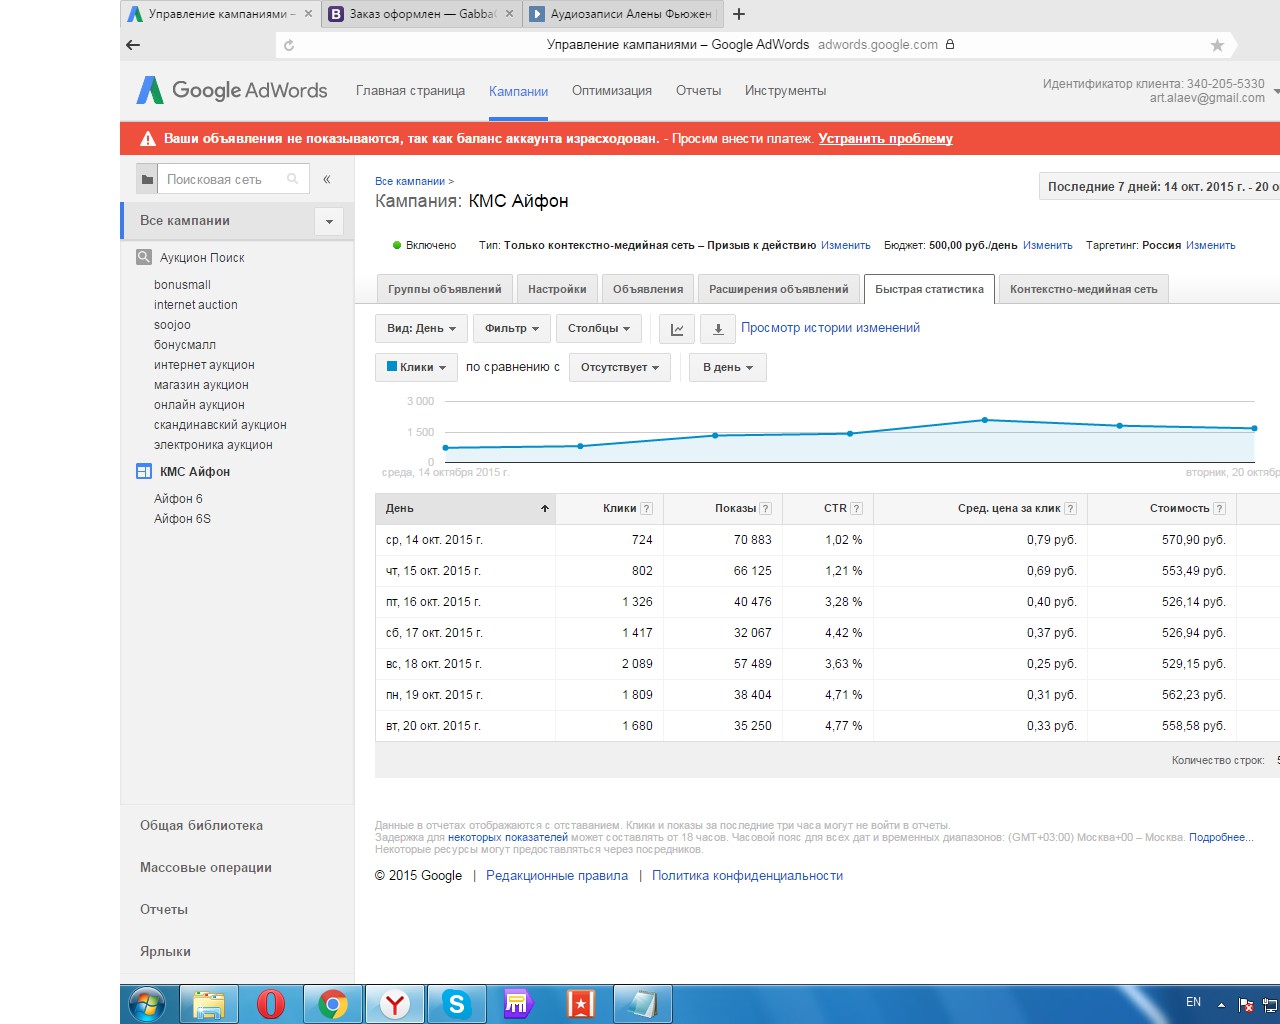
Task: Click the 'Все кампании' breadcrumb link
Action: pos(410,181)
